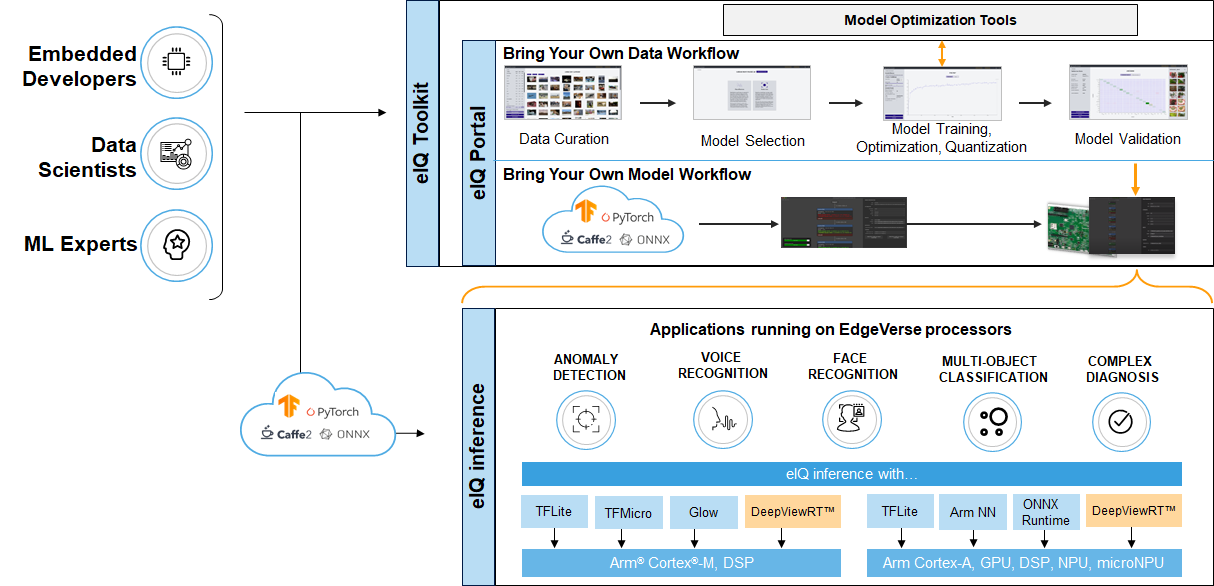
Task: Select the Embedded Developers chip icon
Action: [x=176, y=62]
